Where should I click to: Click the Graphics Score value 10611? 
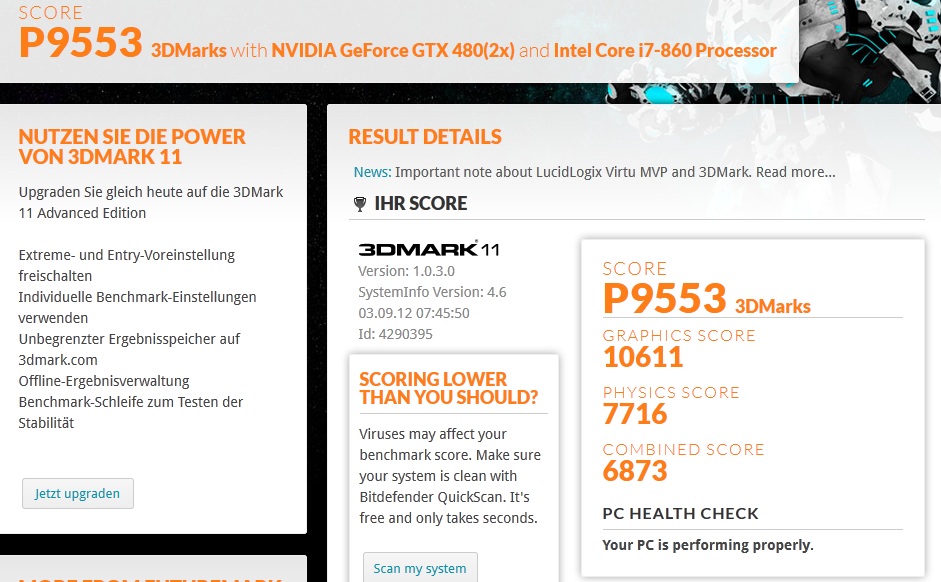[x=643, y=357]
